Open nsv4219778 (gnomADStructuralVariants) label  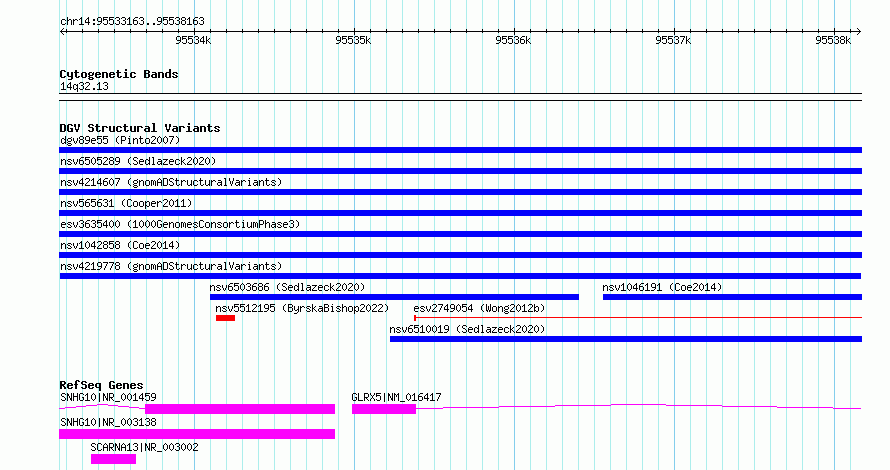[x=171, y=266]
